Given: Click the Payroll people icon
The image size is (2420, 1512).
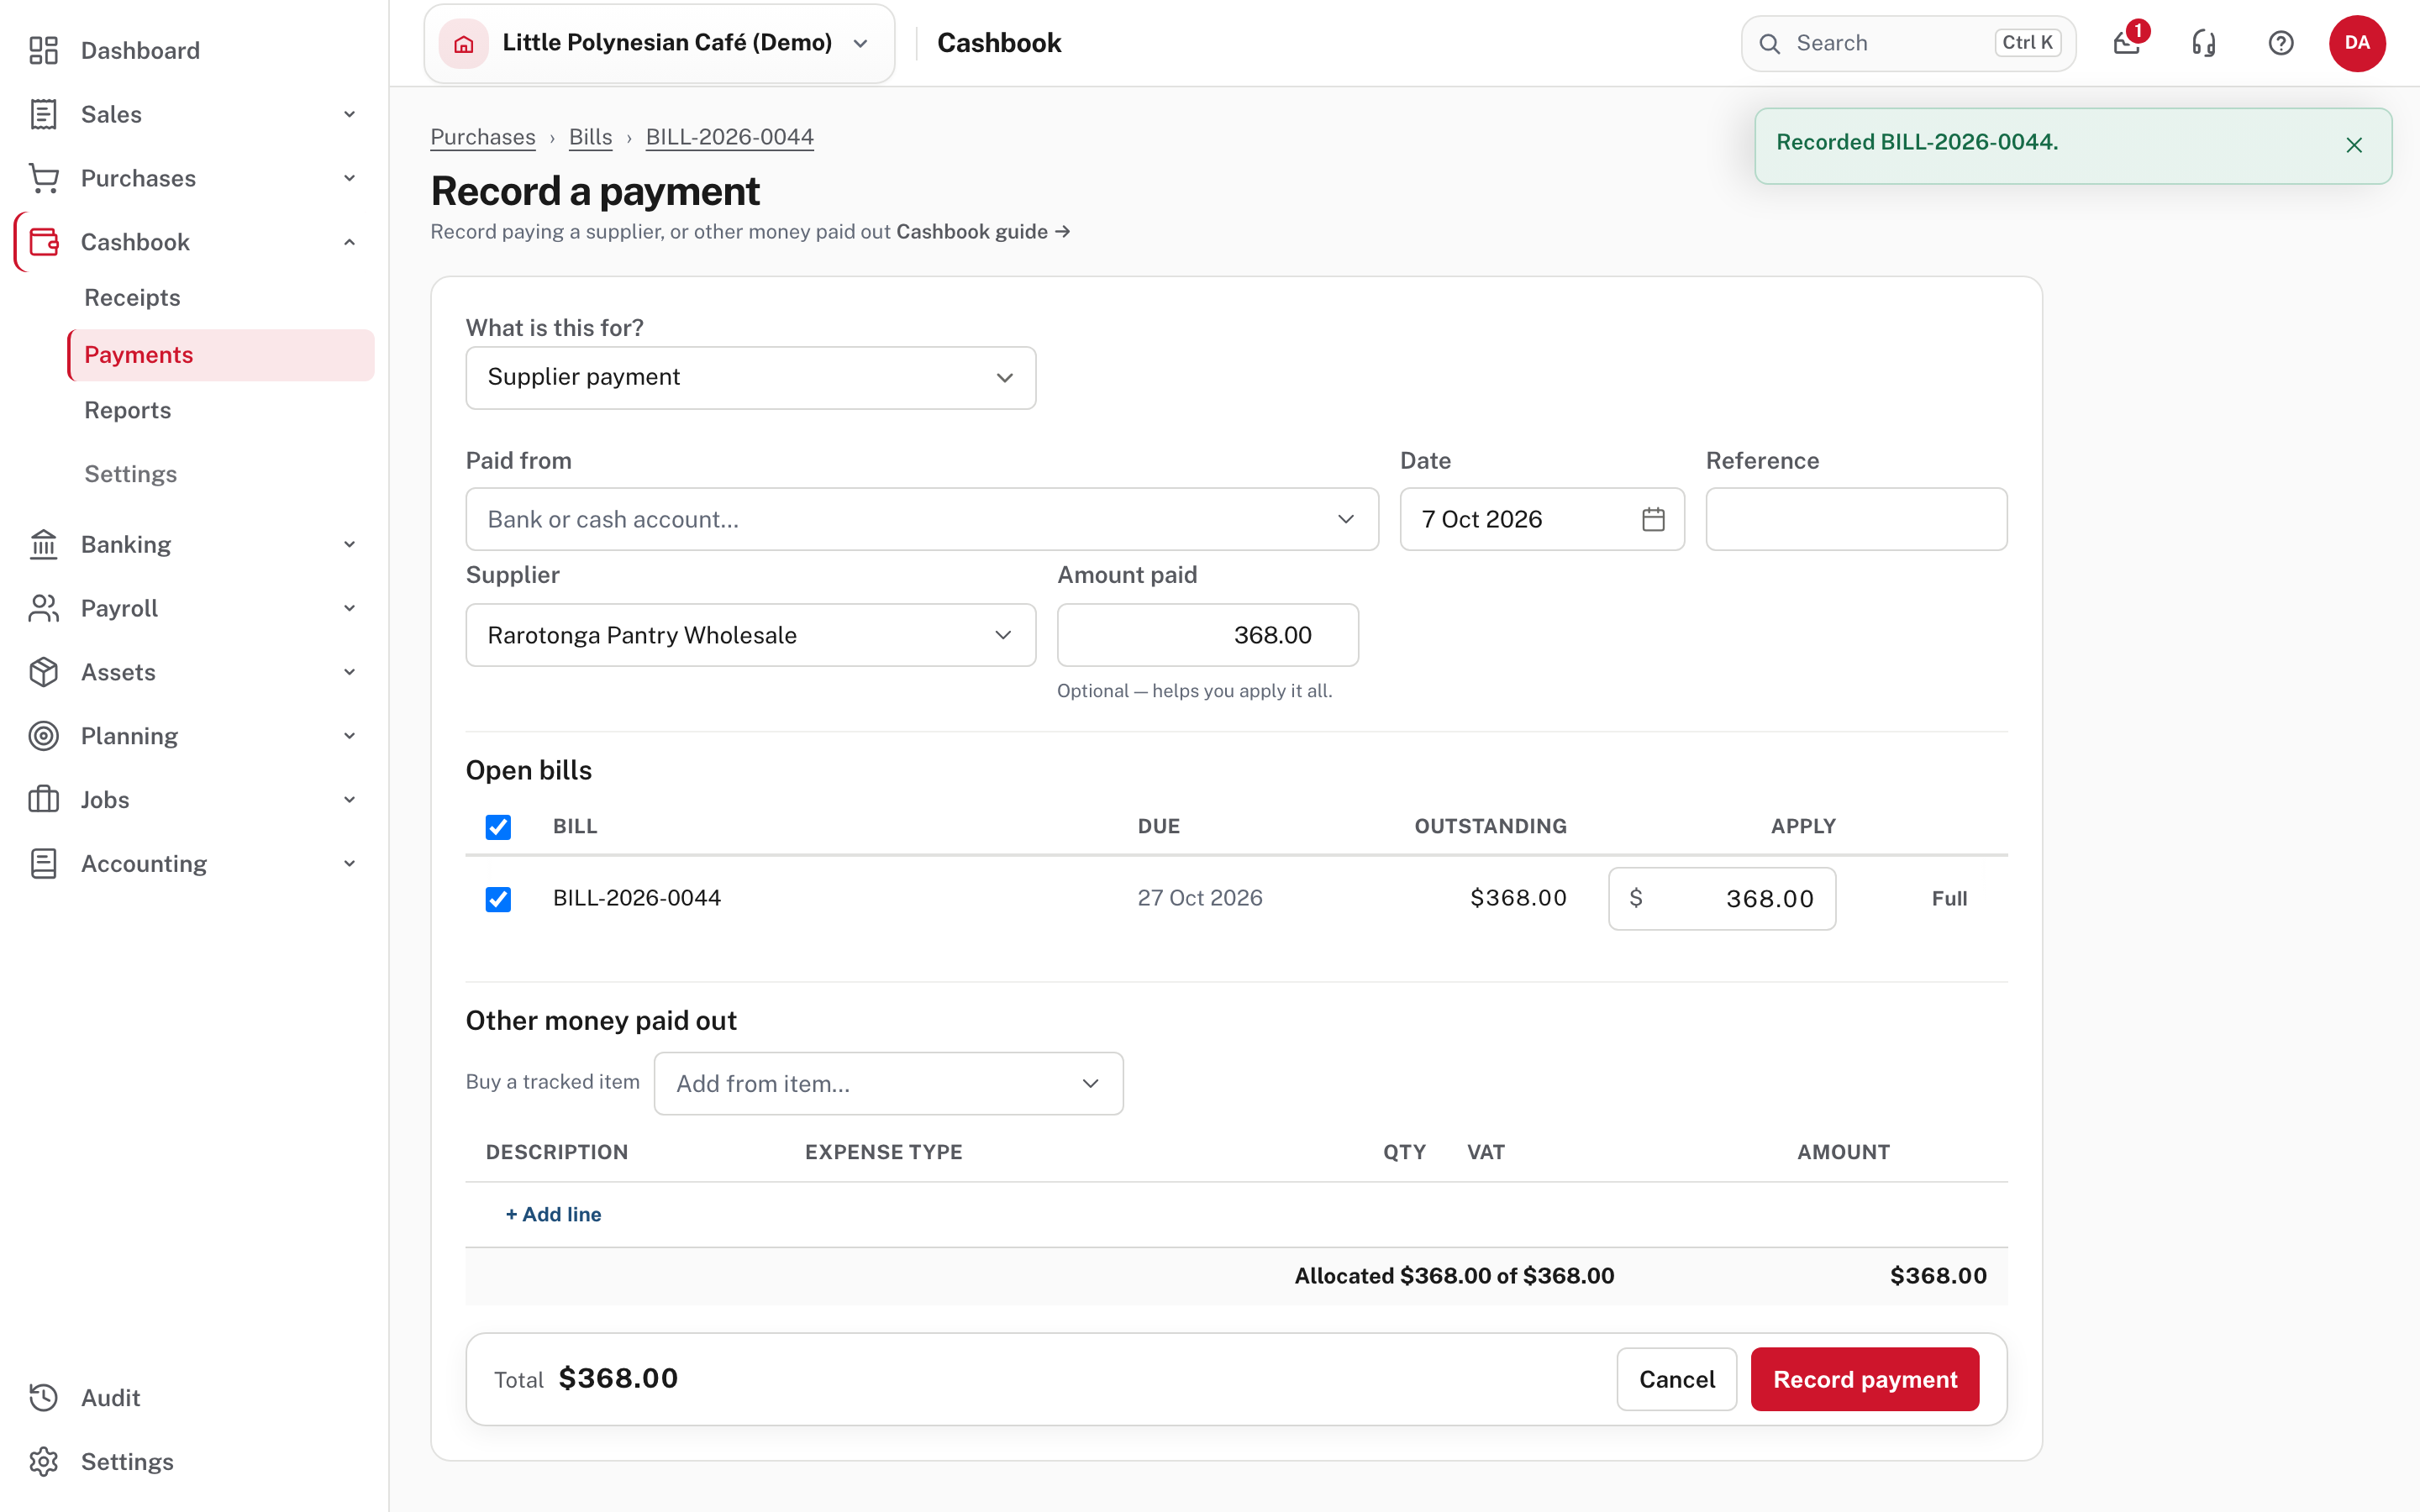Looking at the screenshot, I should 43,608.
